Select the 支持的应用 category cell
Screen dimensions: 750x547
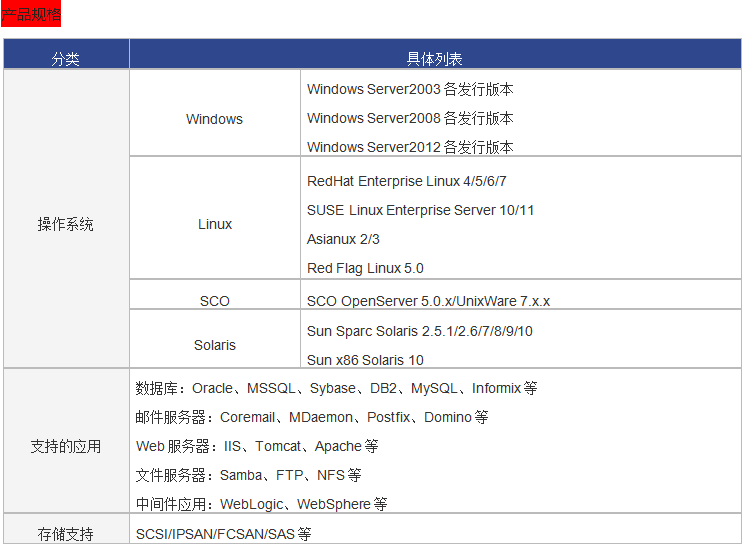click(66, 441)
